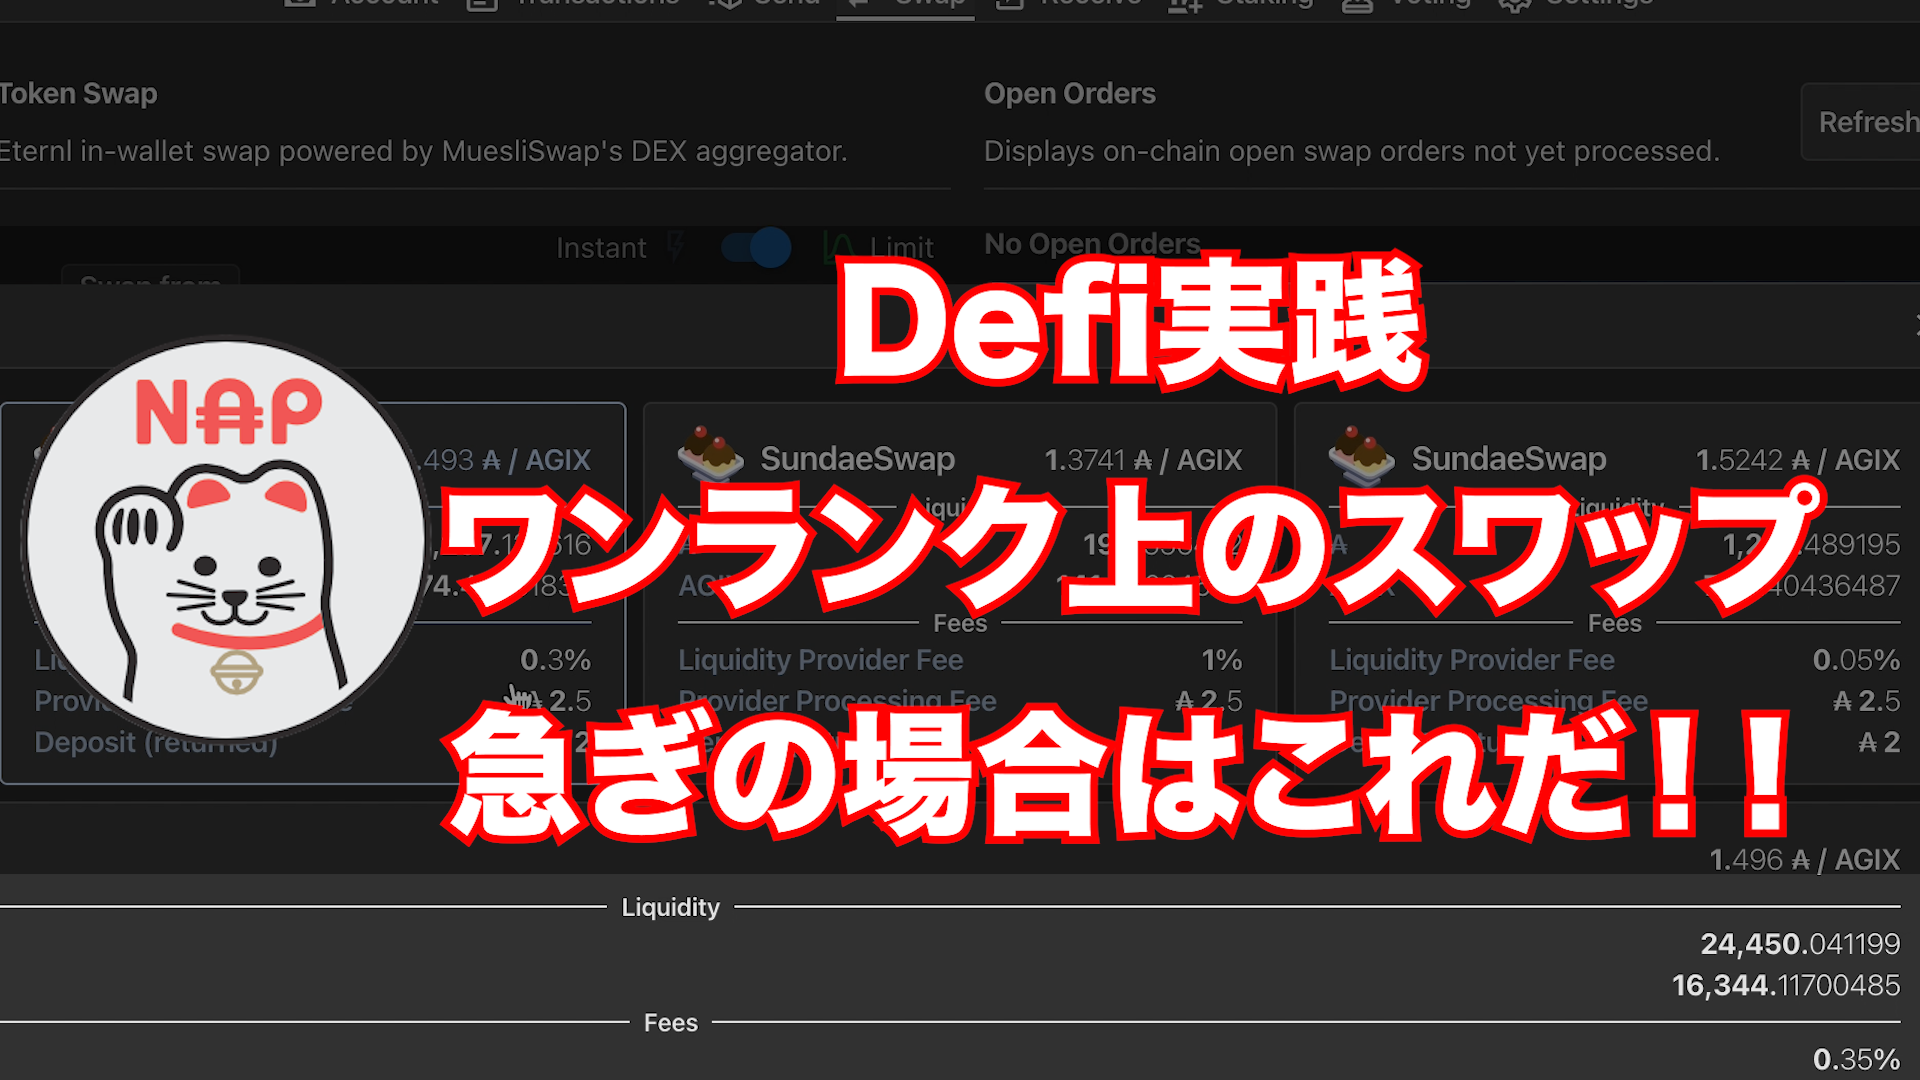
Task: Select the Limit order mode label
Action: pyautogui.click(x=901, y=248)
